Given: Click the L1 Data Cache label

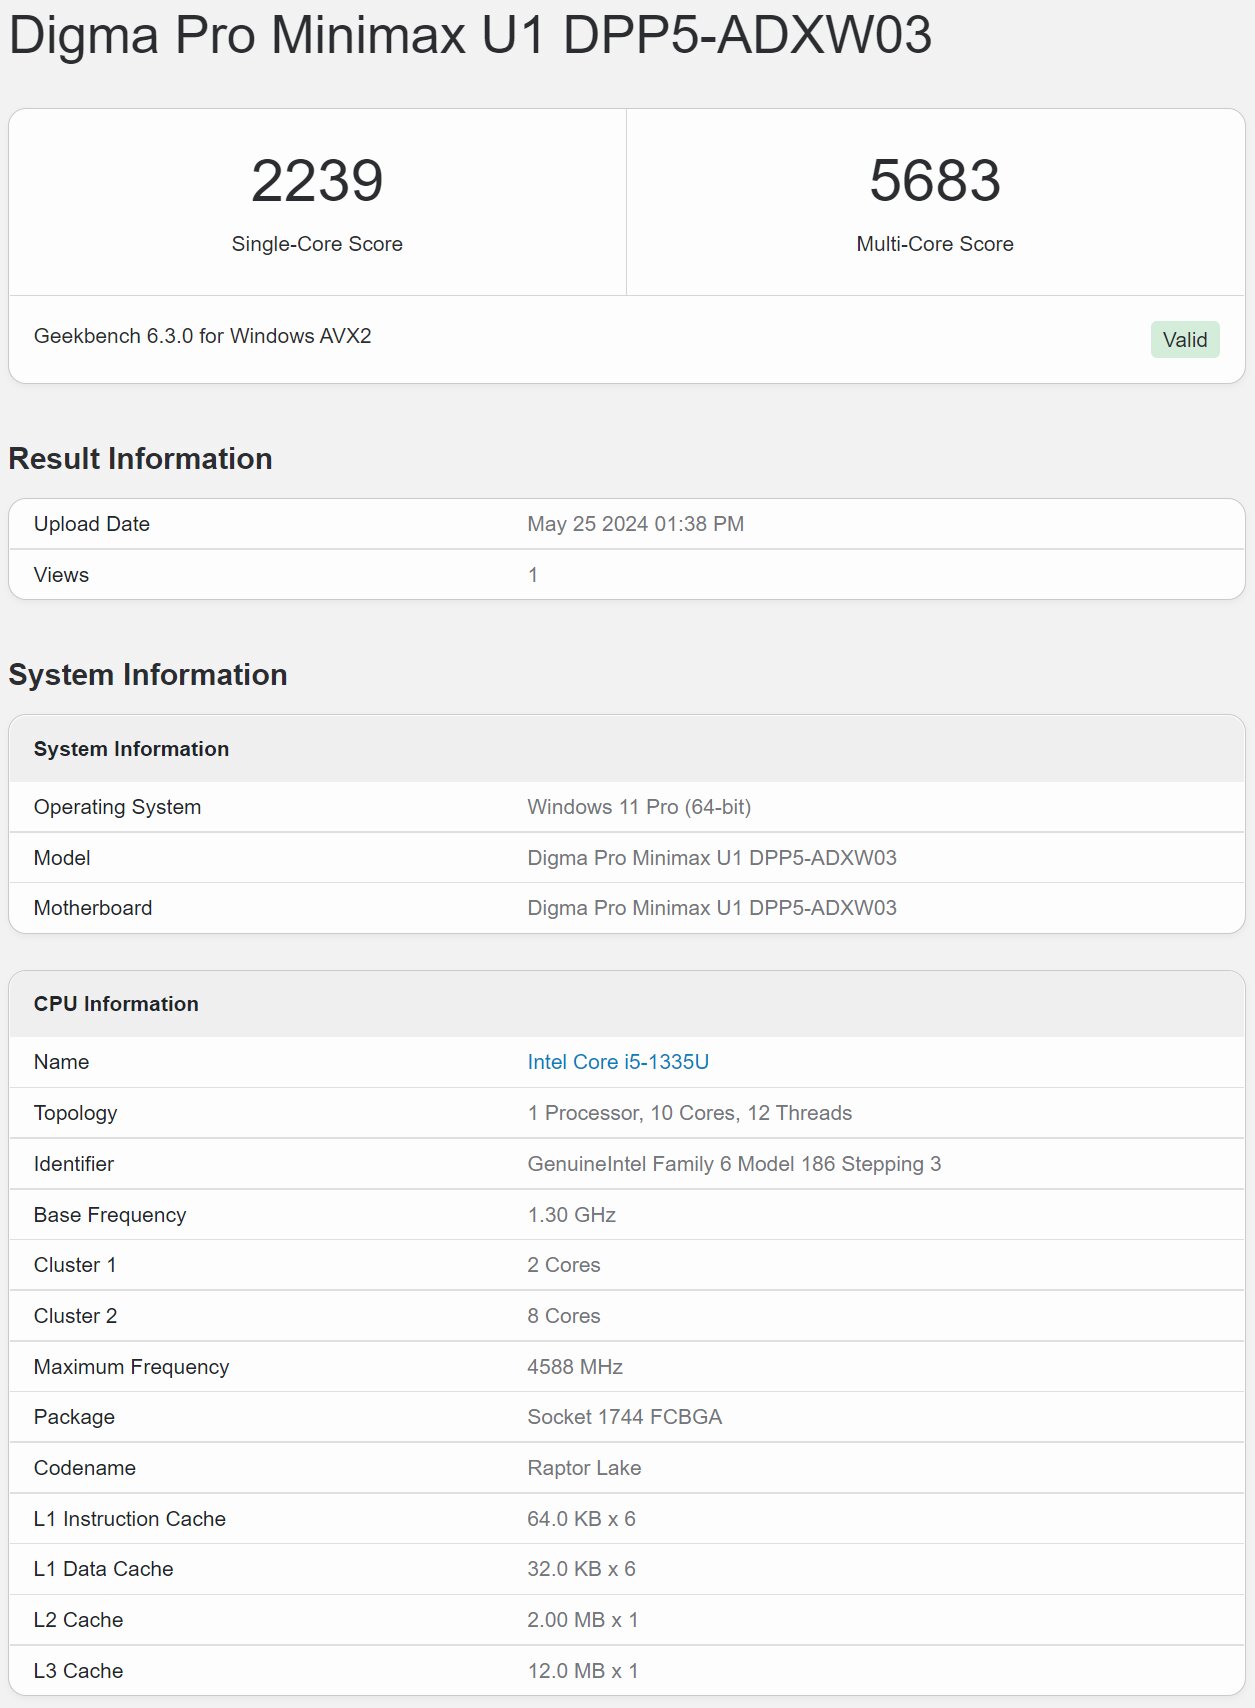Looking at the screenshot, I should 103,1569.
